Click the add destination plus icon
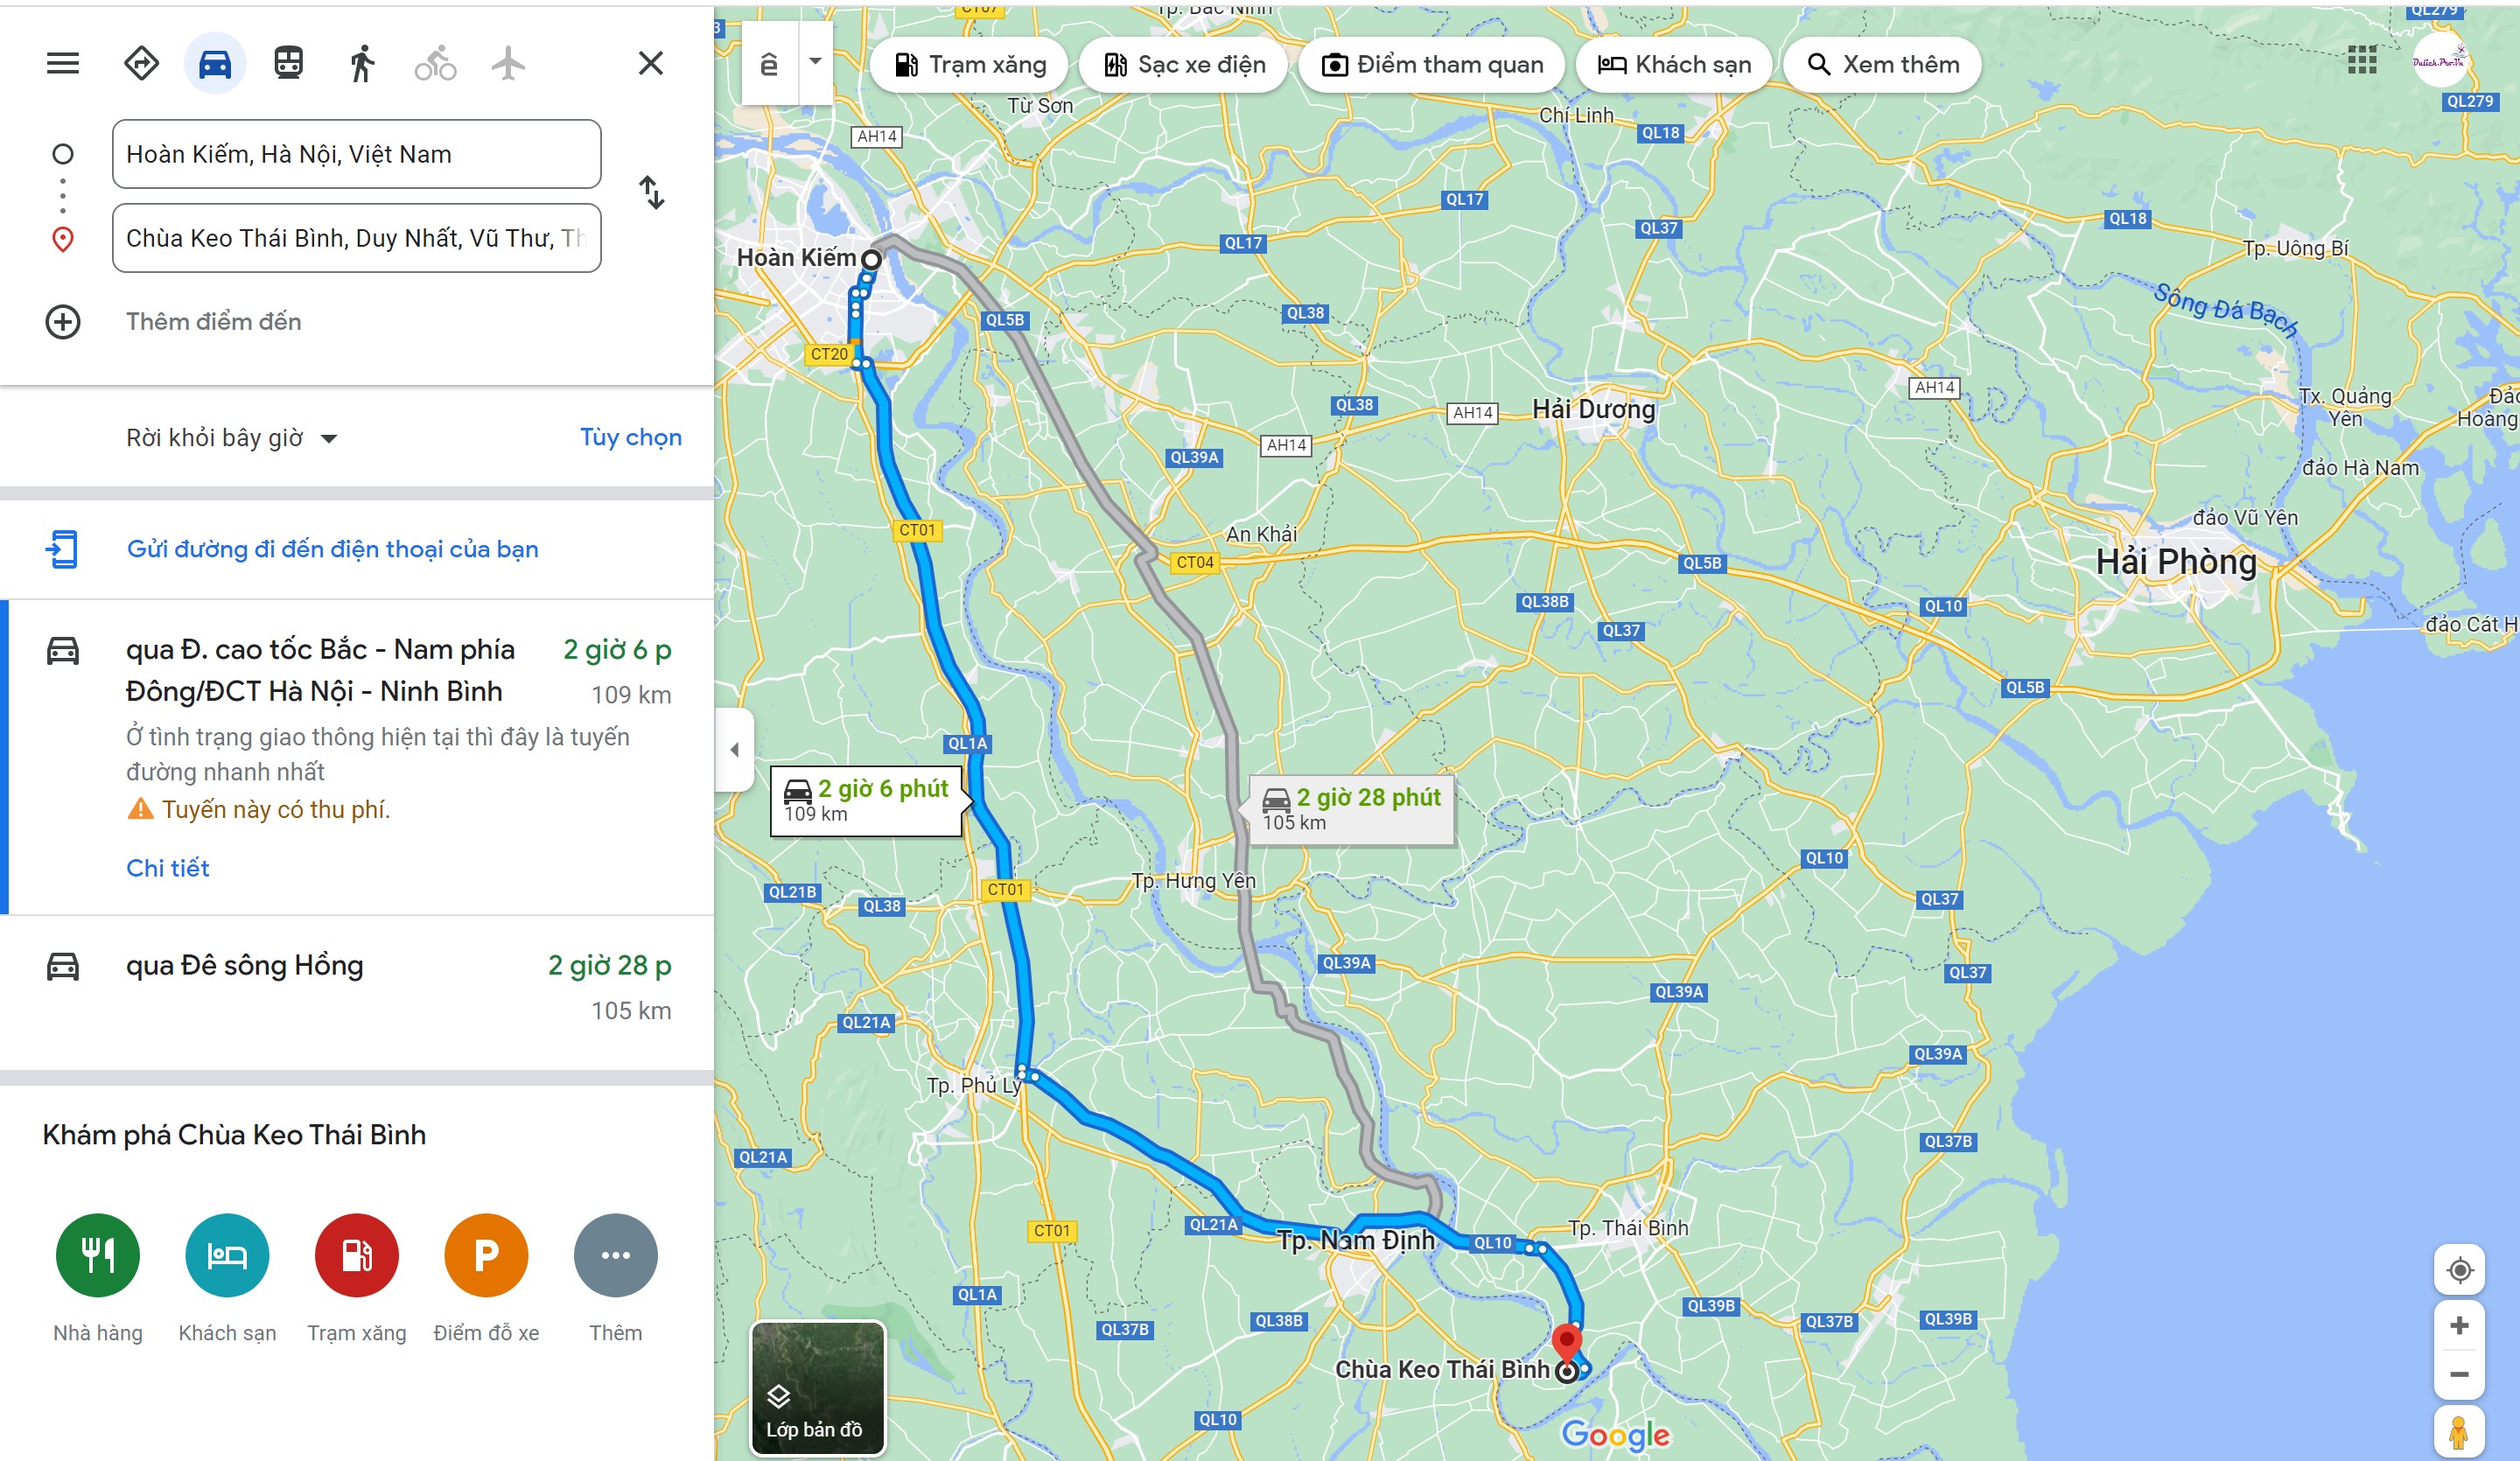2520x1461 pixels. [63, 322]
